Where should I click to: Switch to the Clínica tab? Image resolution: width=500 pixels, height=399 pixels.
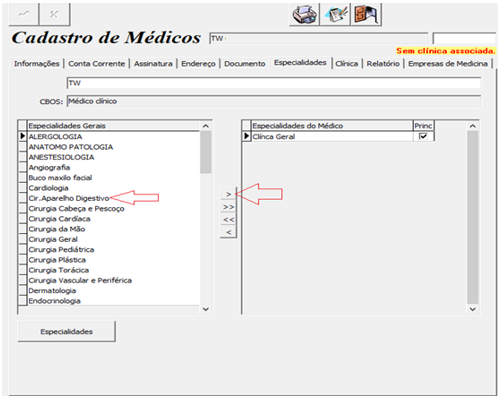coord(347,63)
